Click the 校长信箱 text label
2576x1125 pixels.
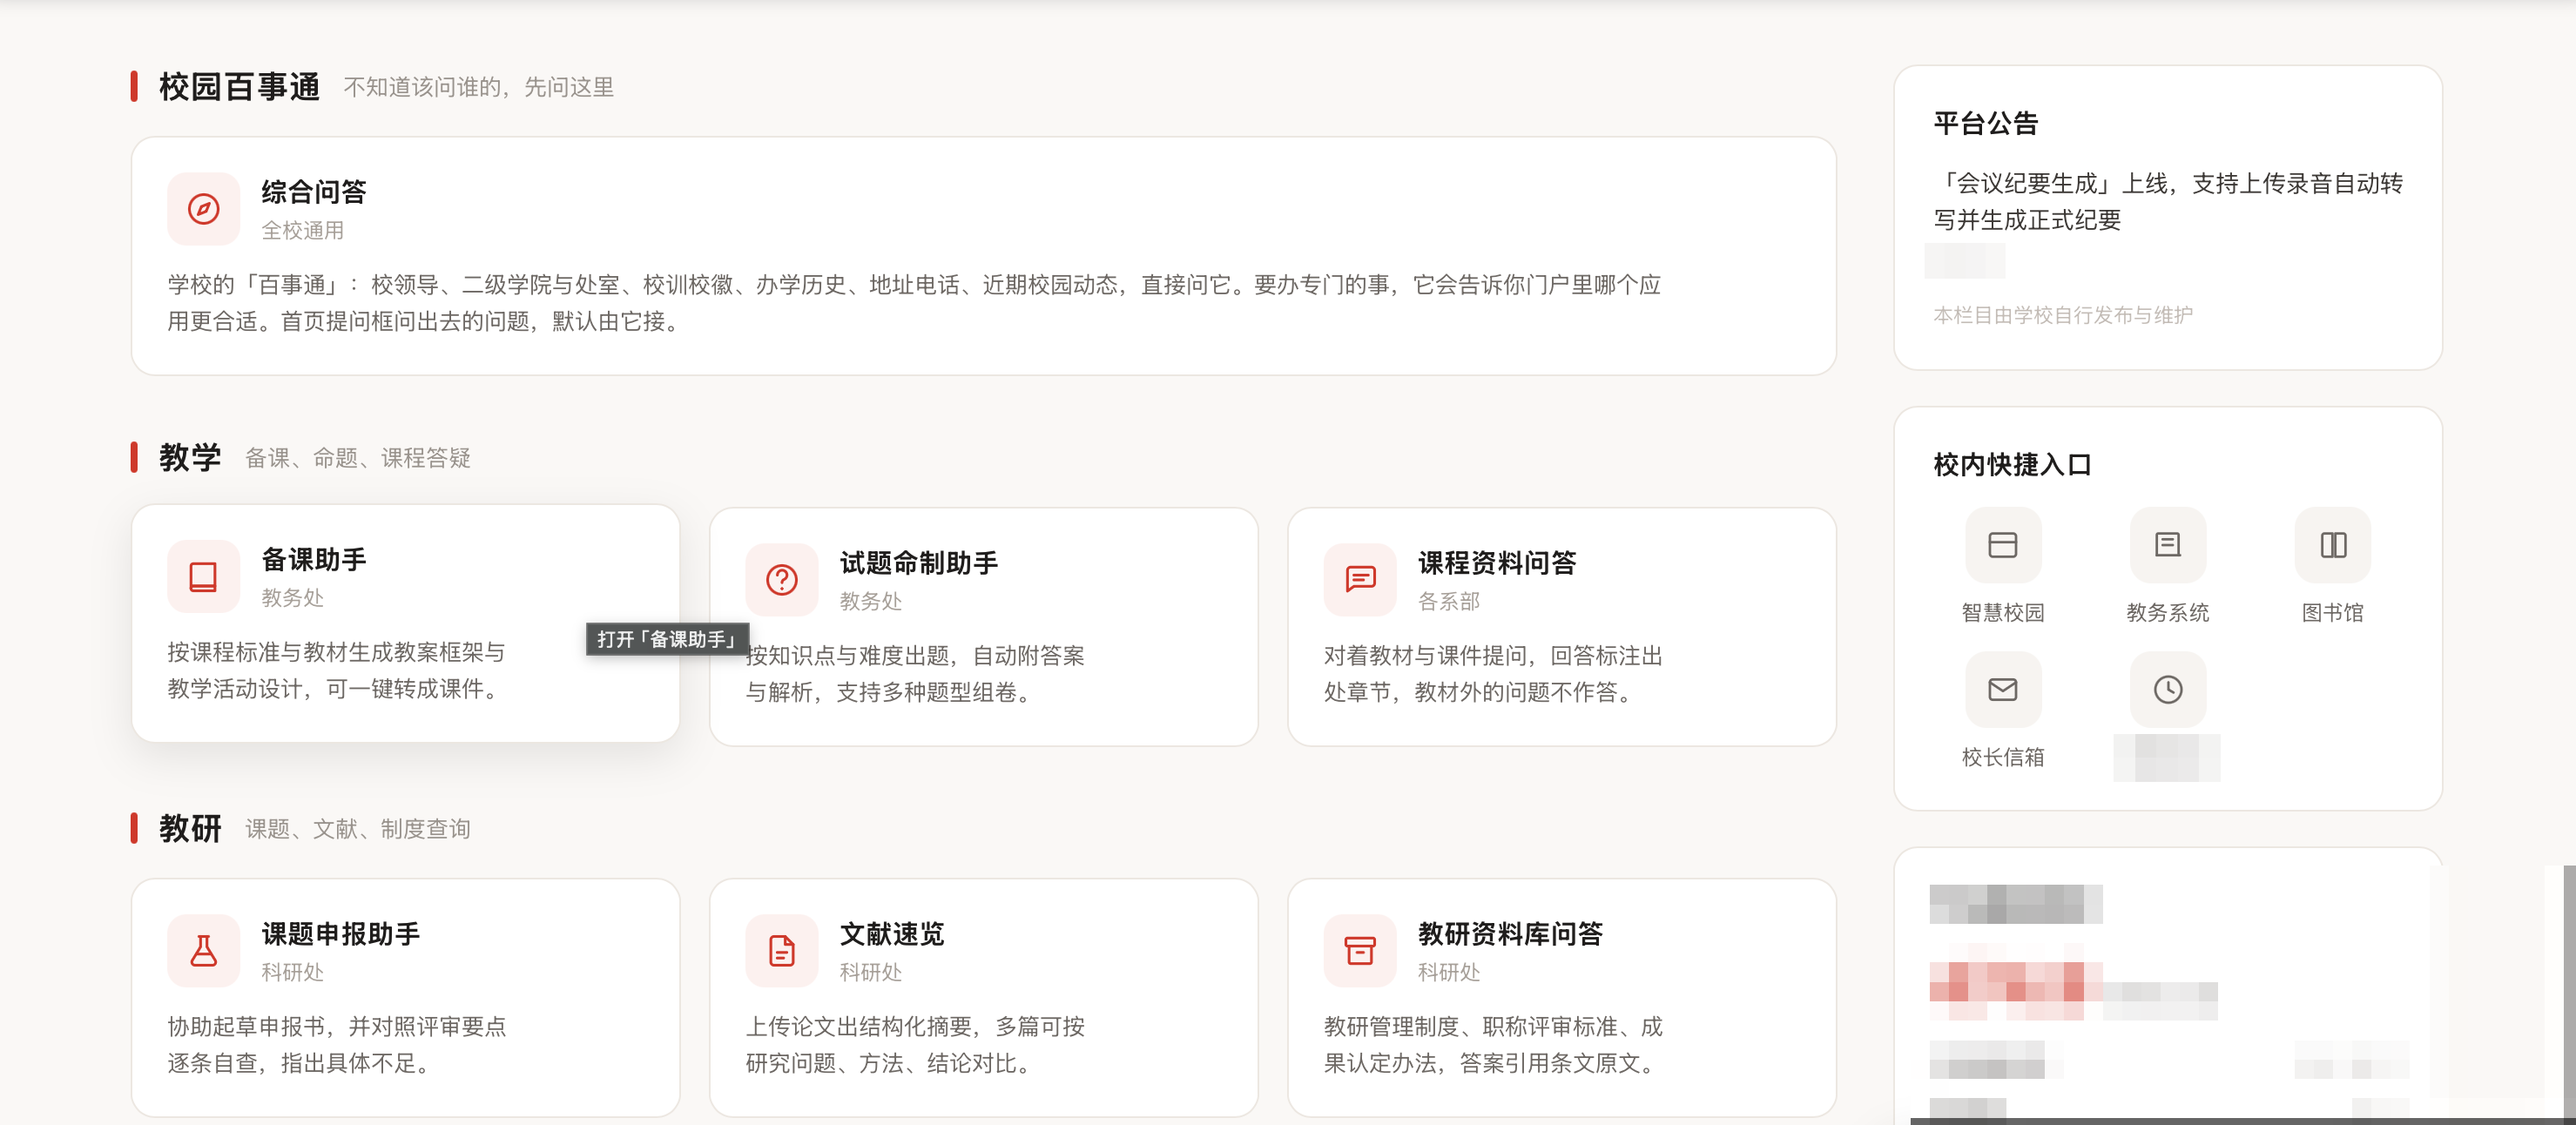pyautogui.click(x=2002, y=758)
